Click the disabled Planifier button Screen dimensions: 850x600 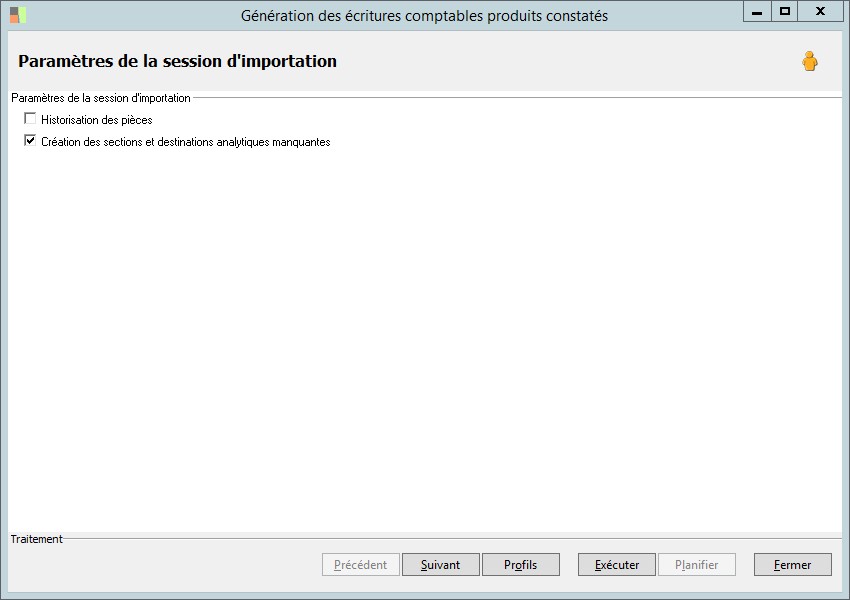pyautogui.click(x=697, y=565)
